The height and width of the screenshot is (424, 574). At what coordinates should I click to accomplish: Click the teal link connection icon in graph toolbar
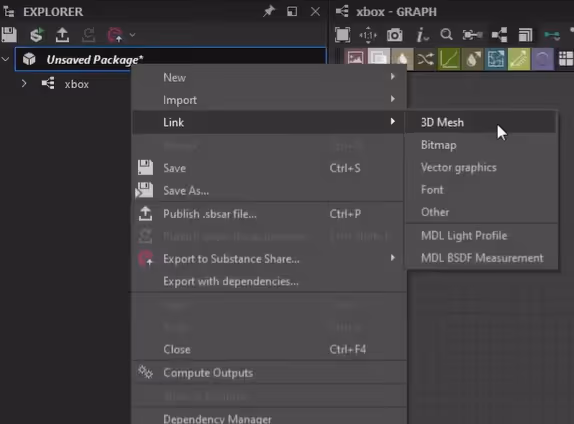(552, 35)
